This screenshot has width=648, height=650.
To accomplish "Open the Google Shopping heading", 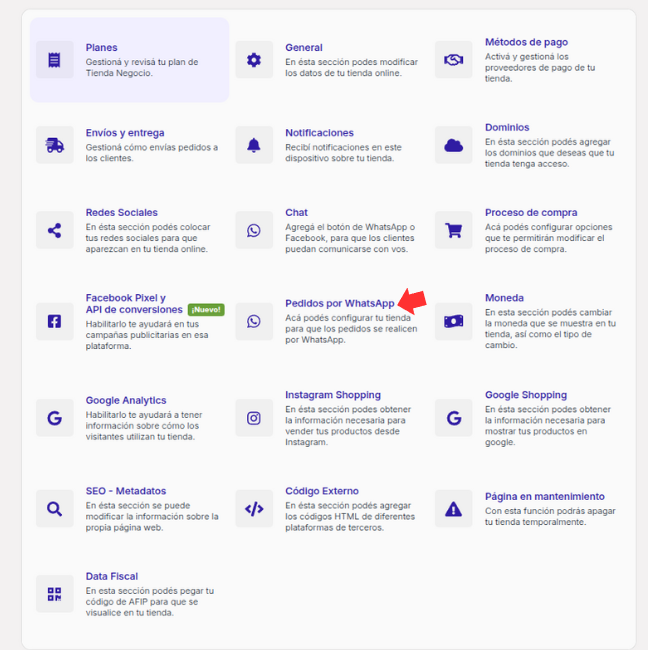I will point(526,395).
